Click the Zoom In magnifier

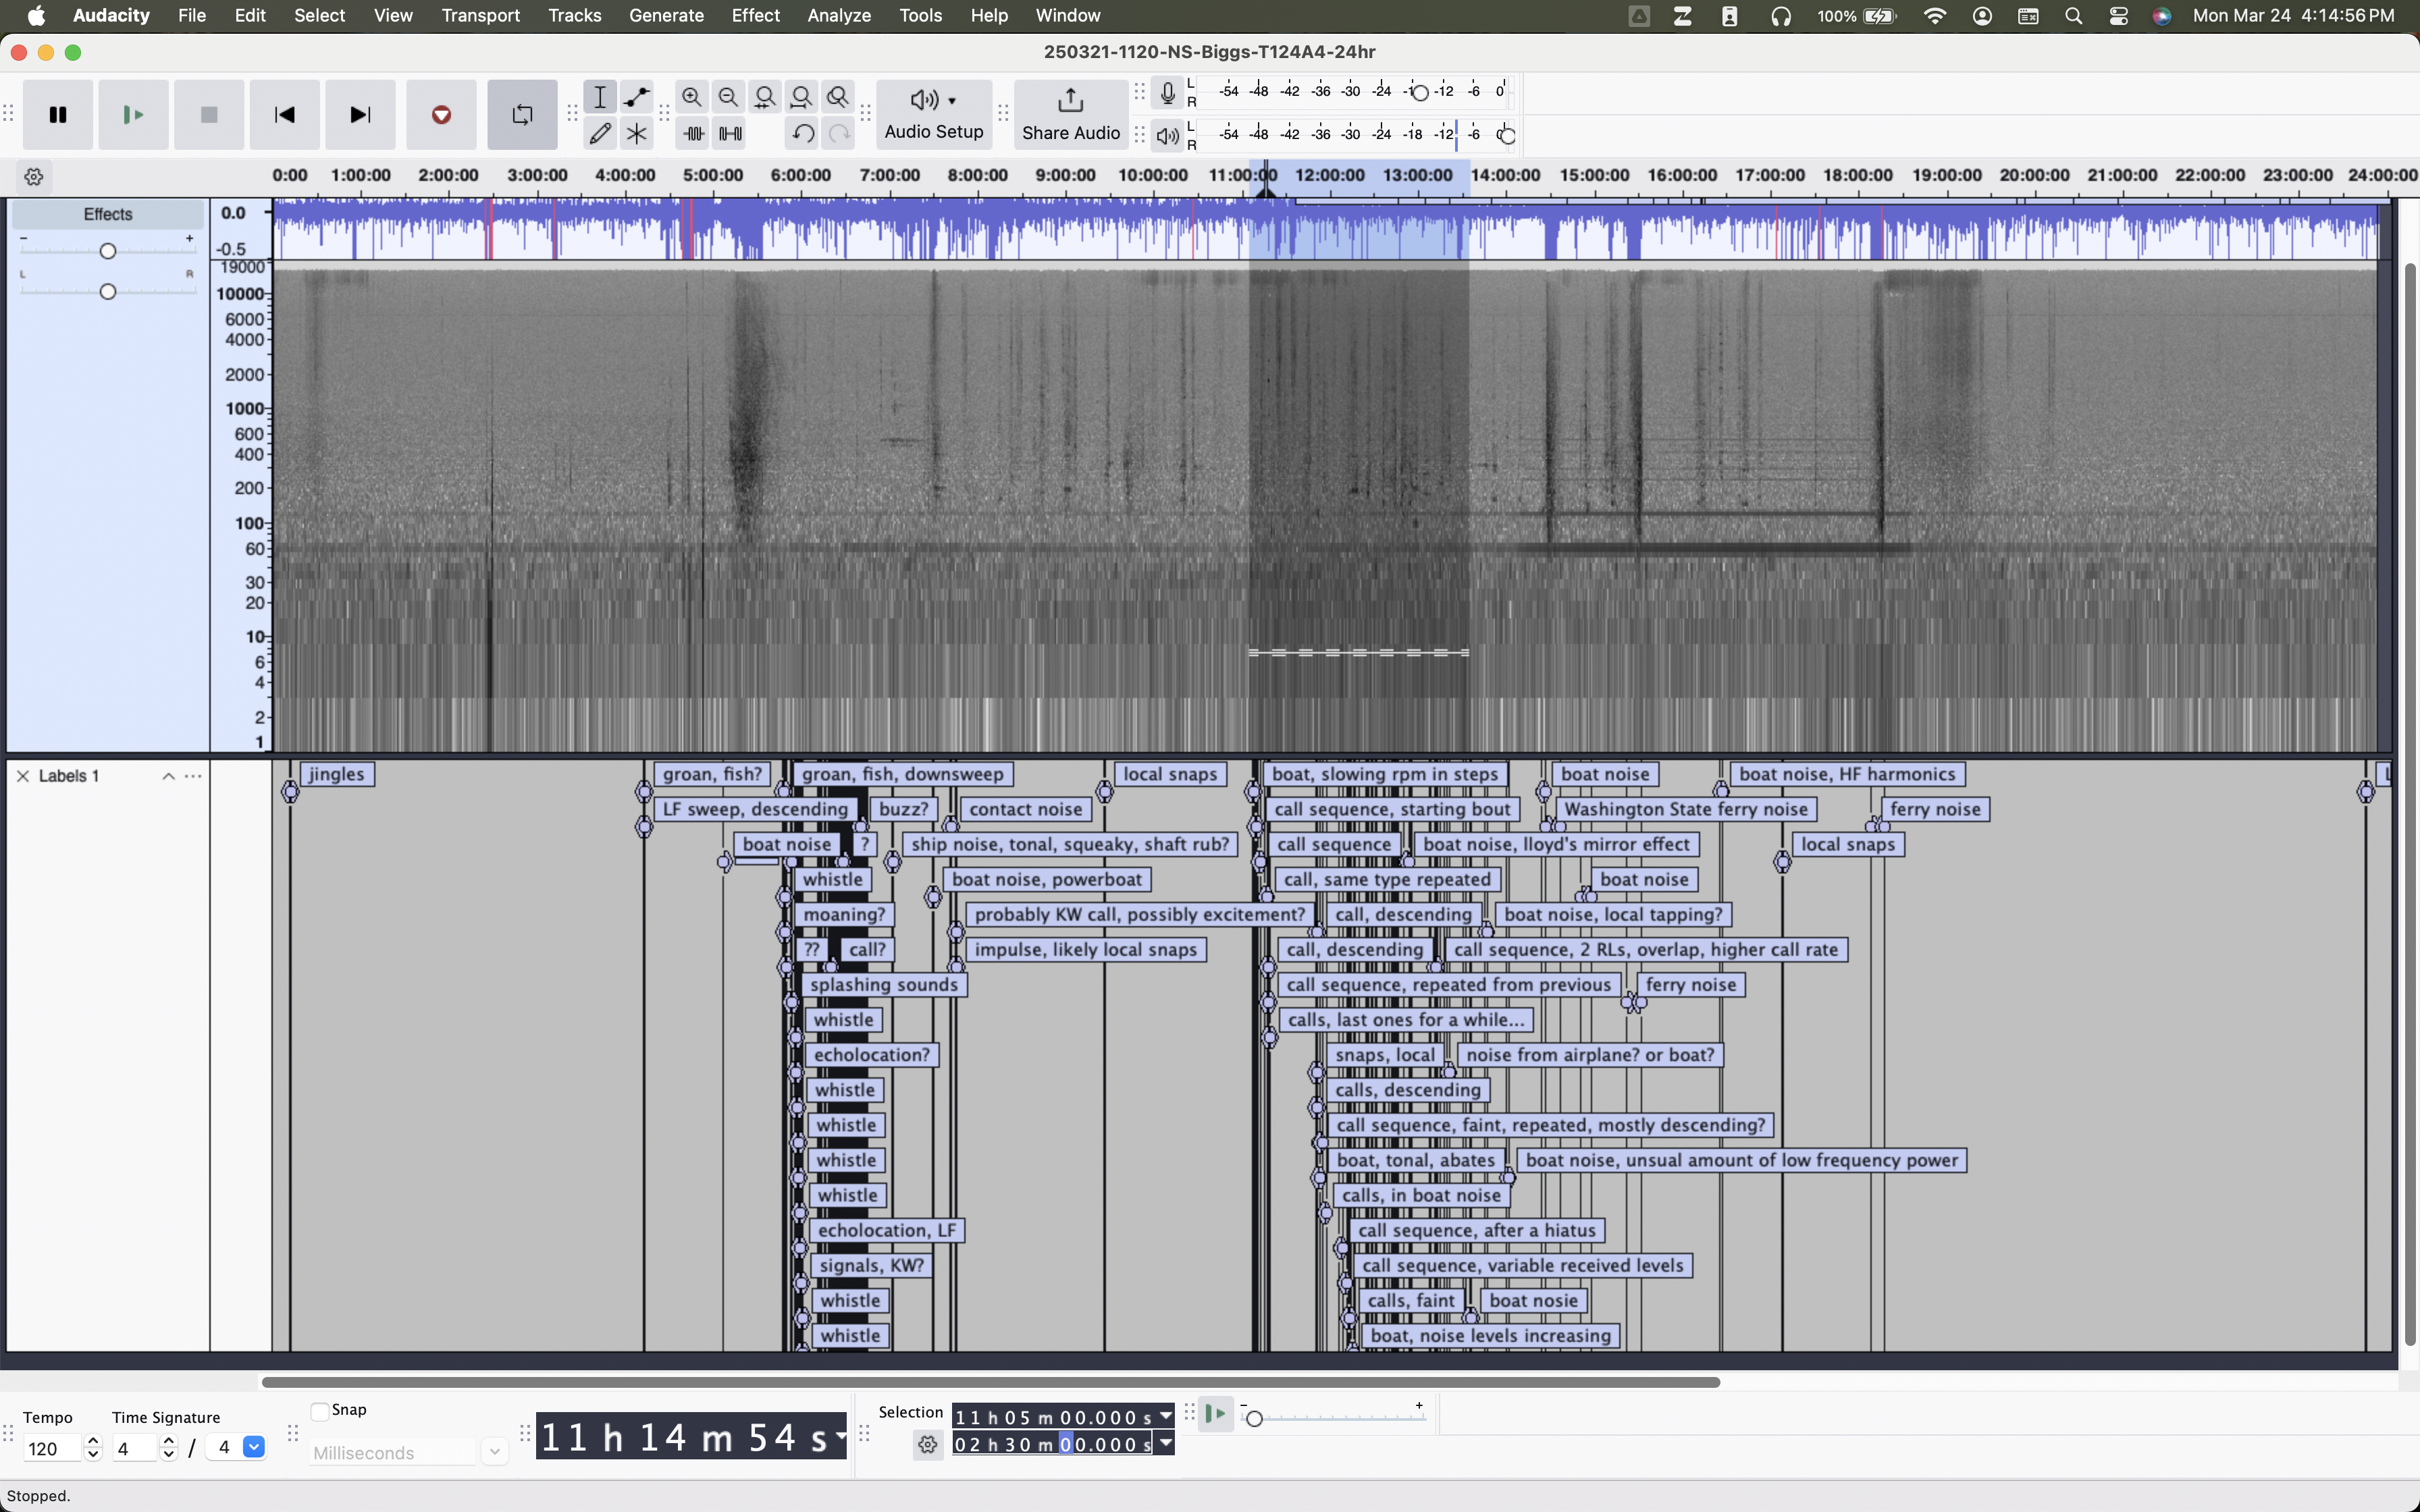(x=691, y=97)
